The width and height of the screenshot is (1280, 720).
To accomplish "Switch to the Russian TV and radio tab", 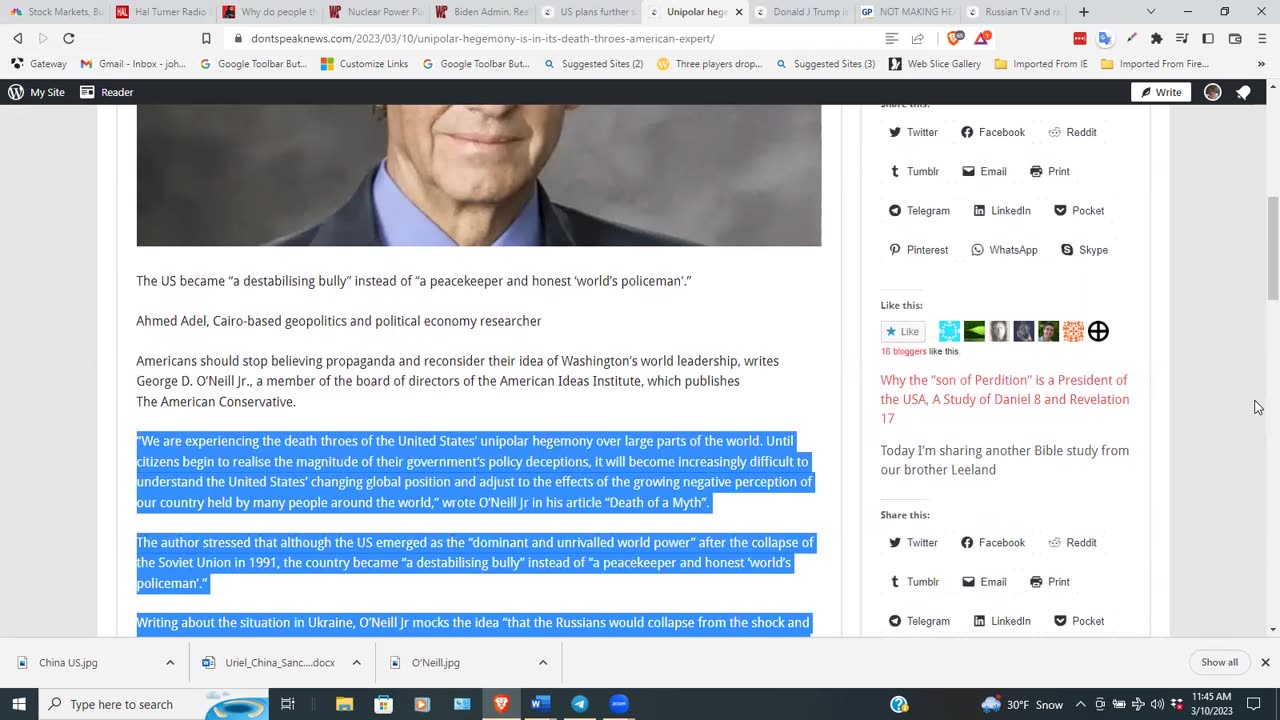I will (x=1013, y=12).
